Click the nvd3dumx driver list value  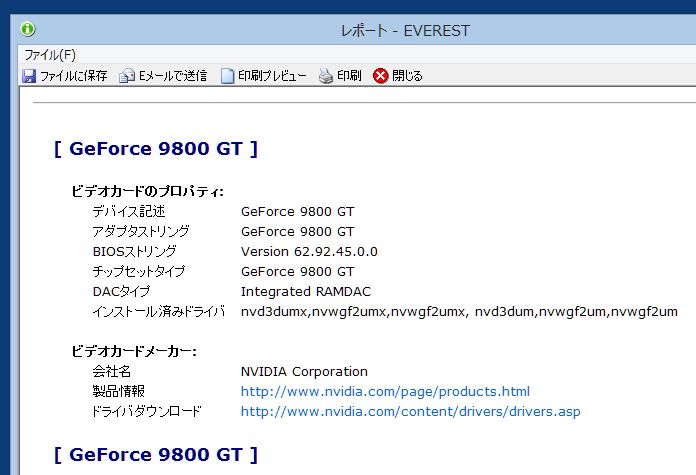click(x=459, y=312)
